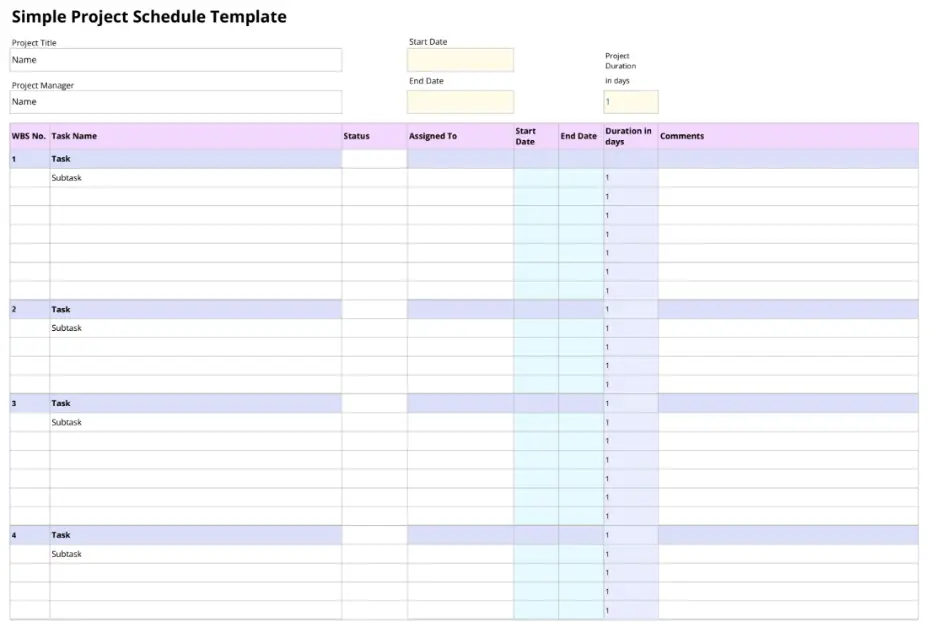Screen dimensions: 936x639
Task: Click the Project Title name input field
Action: click(175, 59)
